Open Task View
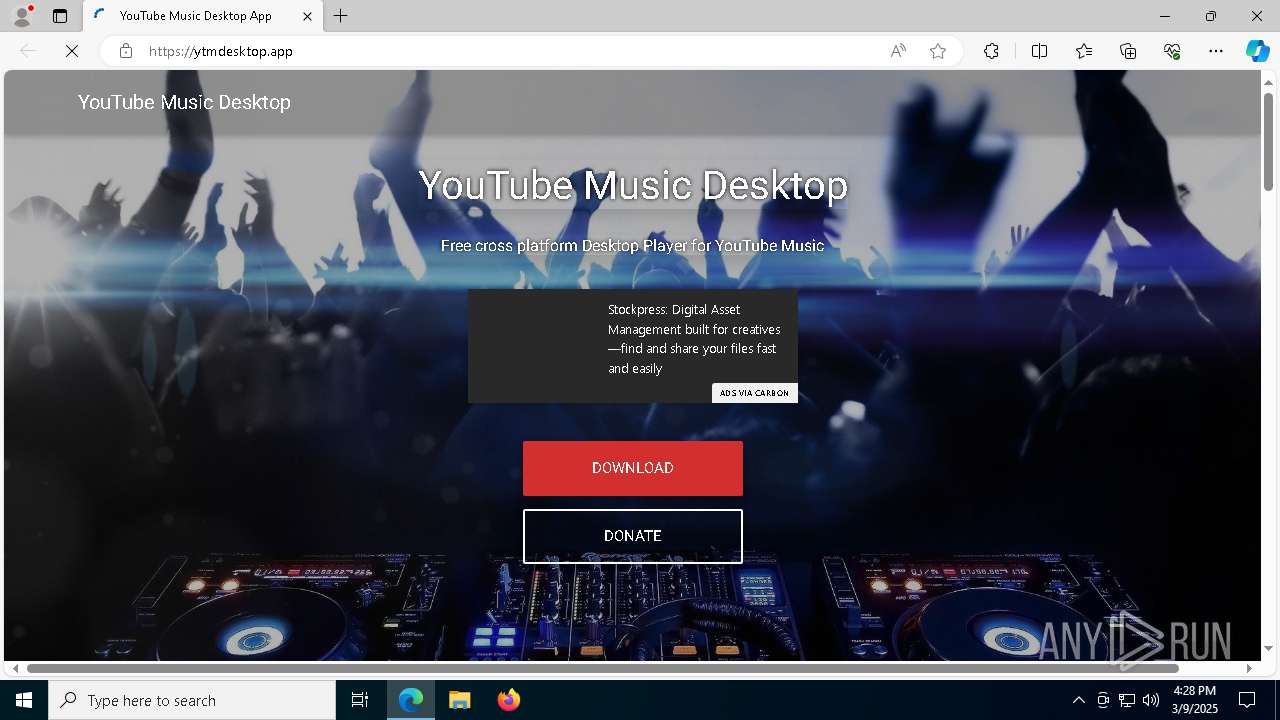The height and width of the screenshot is (720, 1280). (x=360, y=700)
